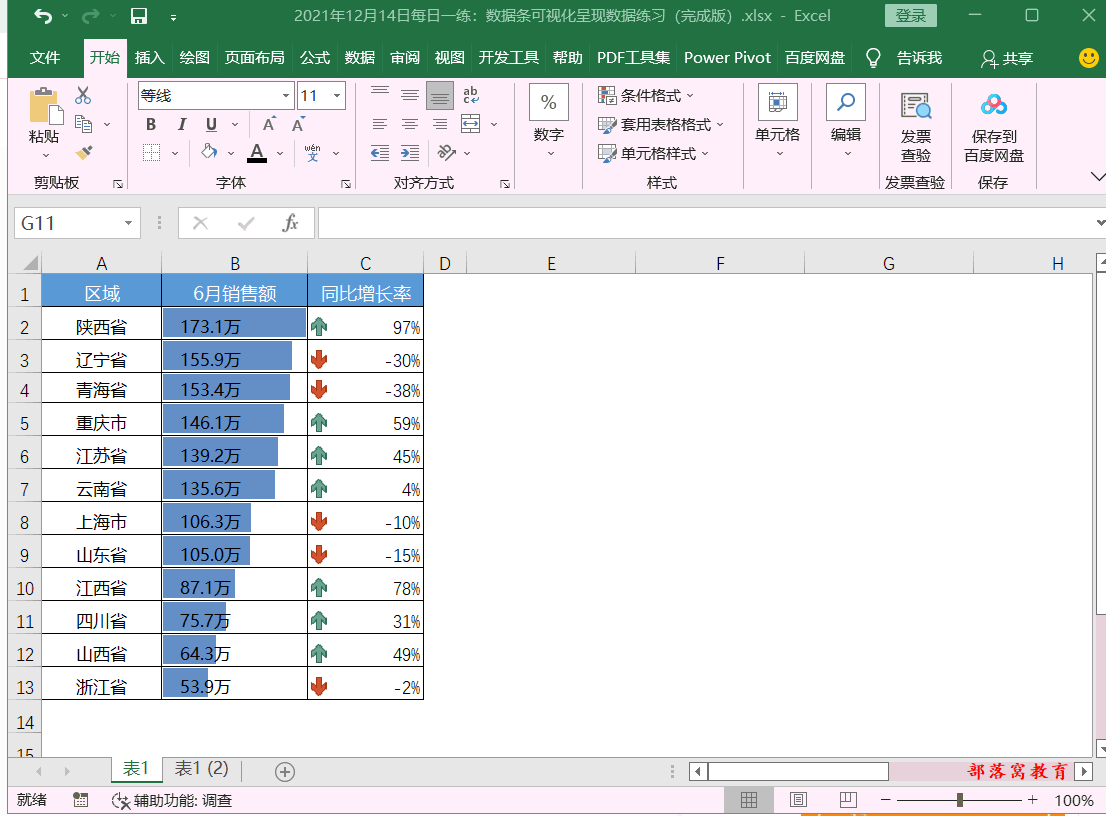Click the phonetic guide wén icon

click(x=312, y=152)
